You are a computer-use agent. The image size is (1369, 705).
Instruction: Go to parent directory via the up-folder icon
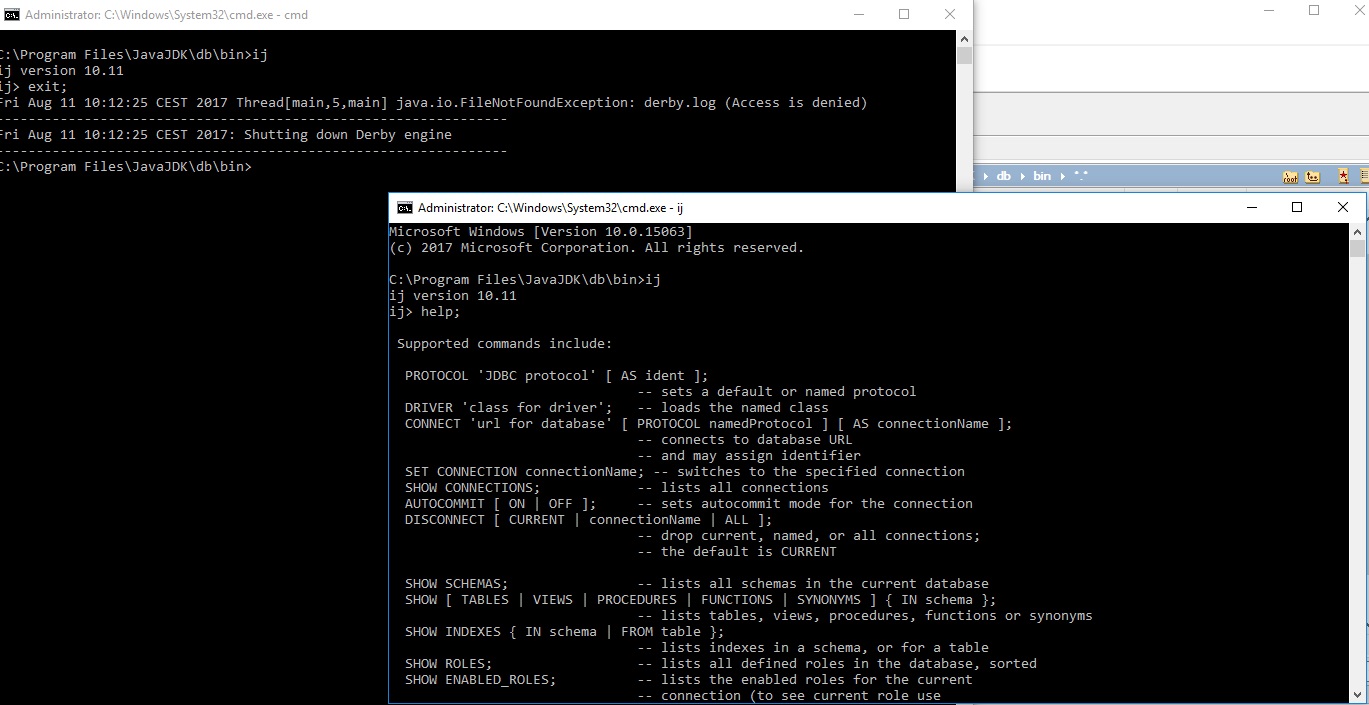point(1313,177)
